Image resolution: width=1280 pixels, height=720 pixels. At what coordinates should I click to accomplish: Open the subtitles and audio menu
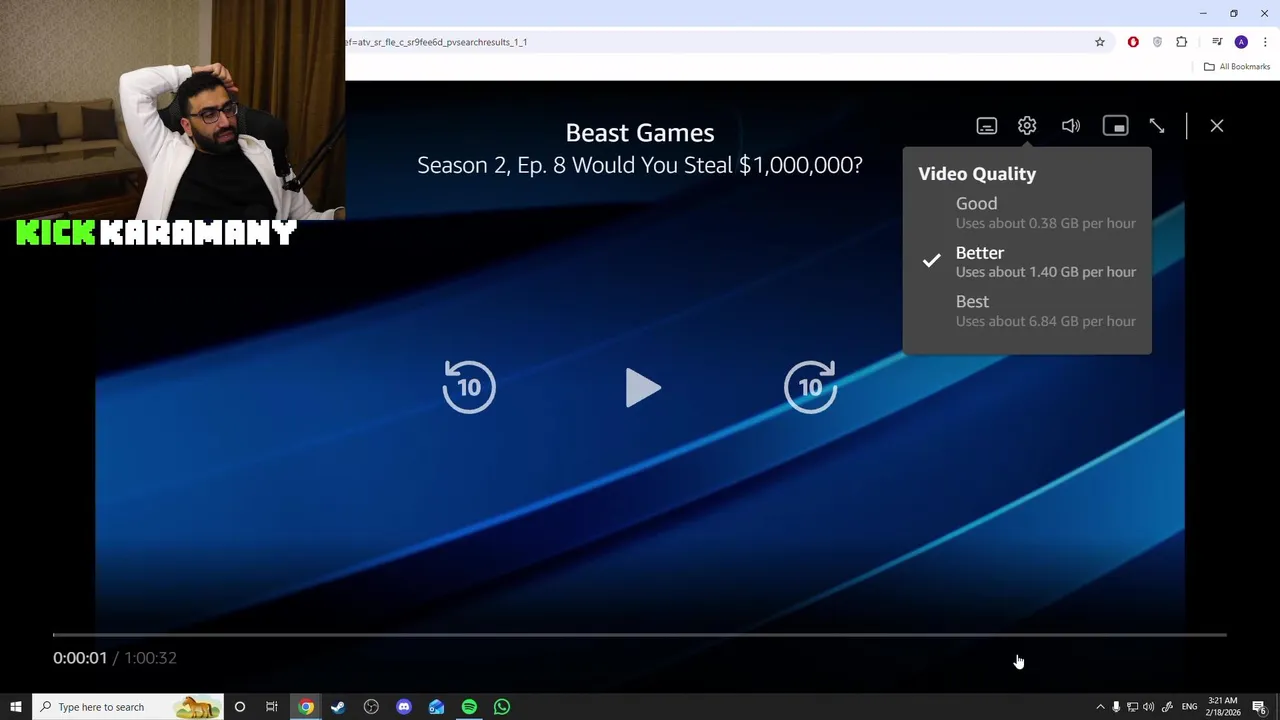tap(987, 126)
